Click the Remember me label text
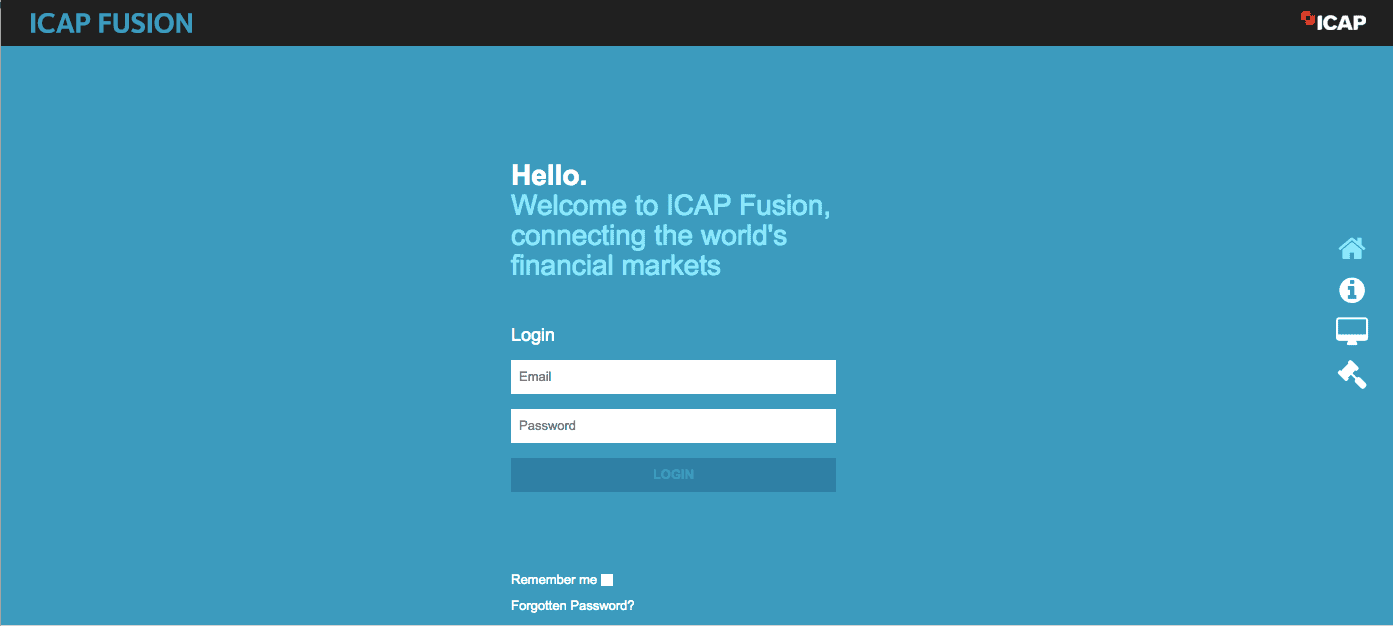This screenshot has width=1393, height=626. 553,580
